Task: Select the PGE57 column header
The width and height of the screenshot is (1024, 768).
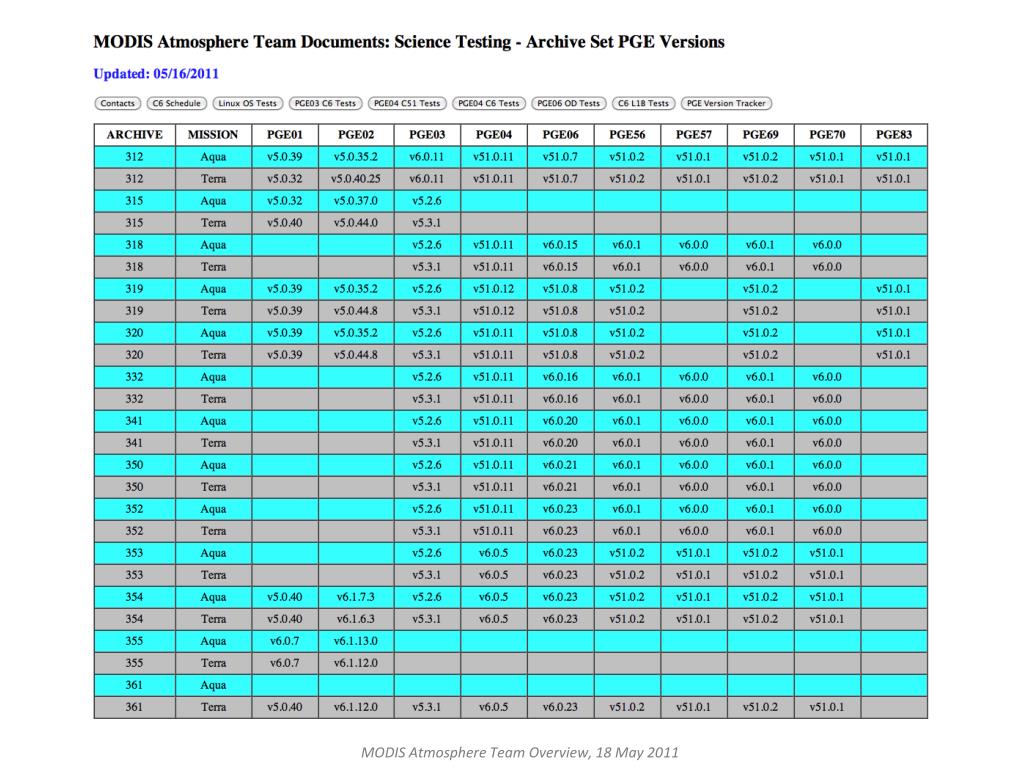Action: [694, 135]
